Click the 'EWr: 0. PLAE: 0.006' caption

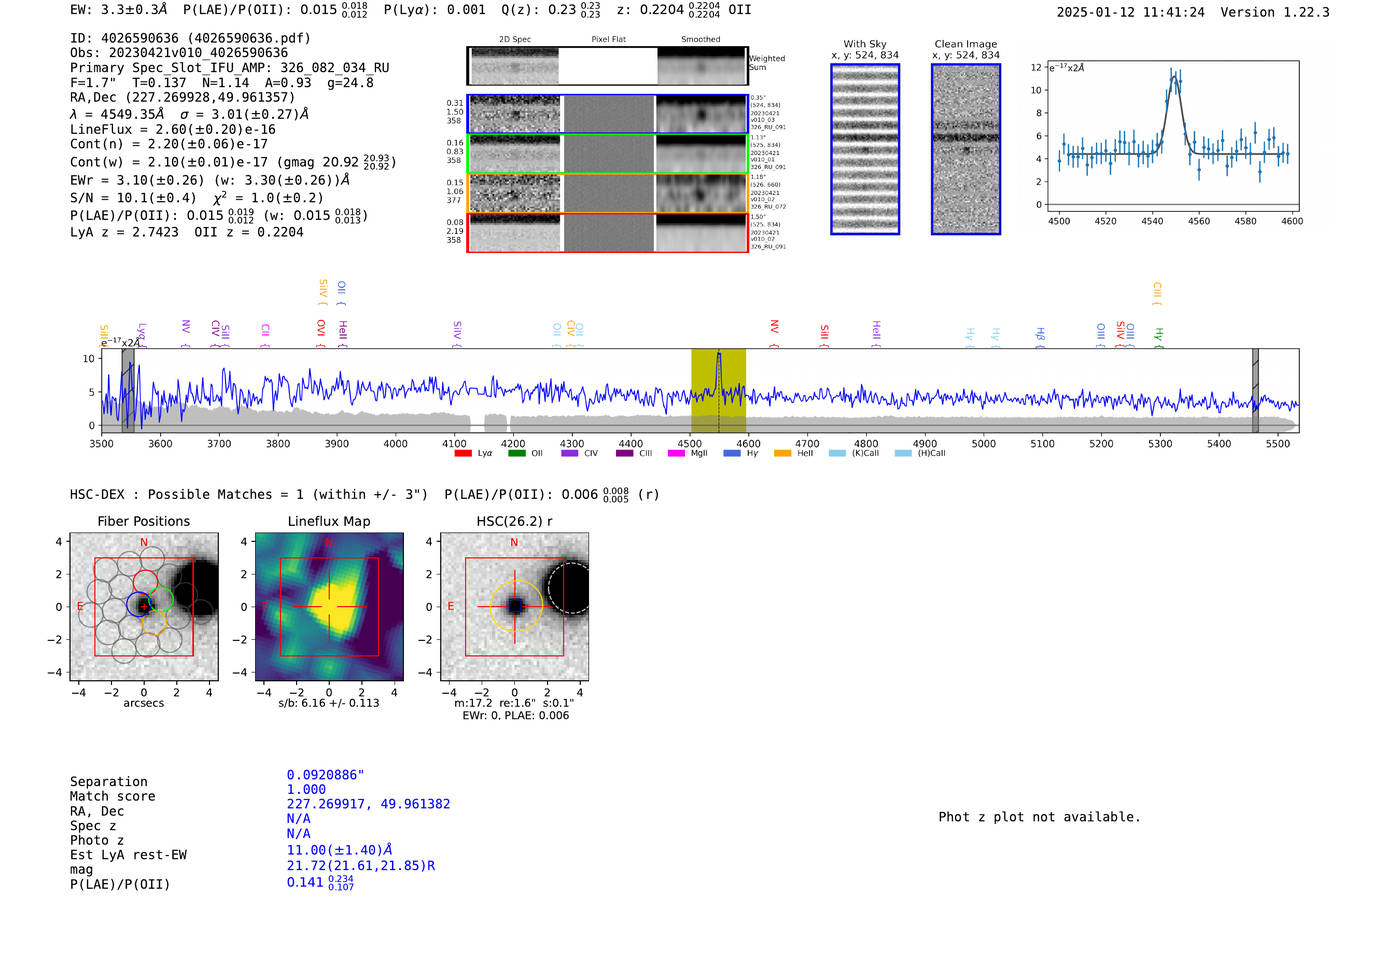[515, 716]
